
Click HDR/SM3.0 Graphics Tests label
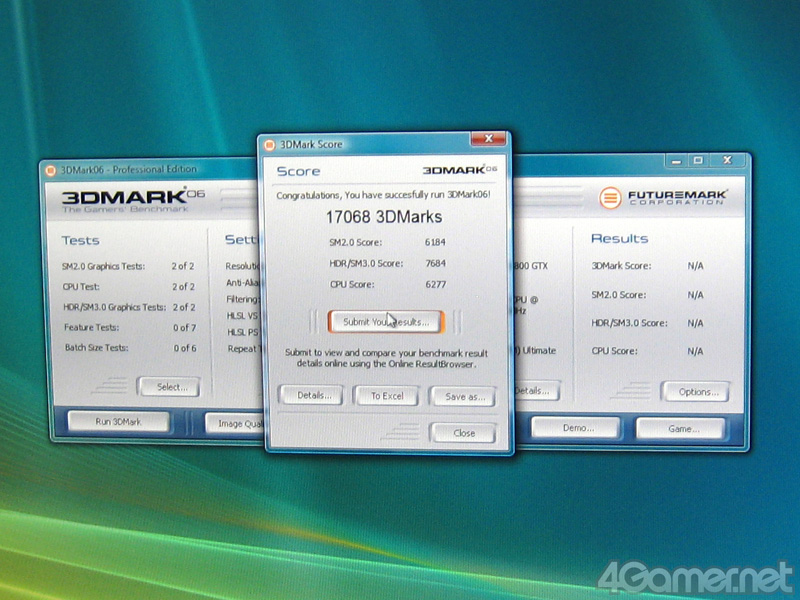[x=115, y=307]
